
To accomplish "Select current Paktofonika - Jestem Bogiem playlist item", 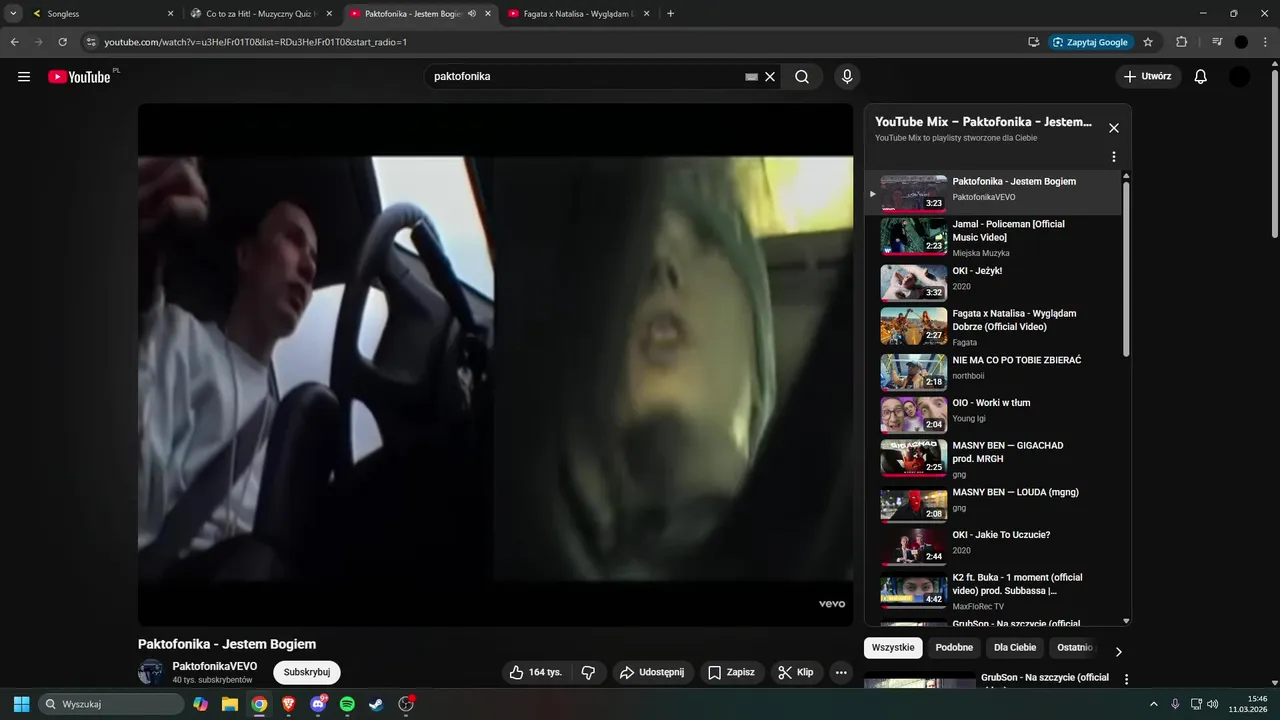I will 993,193.
